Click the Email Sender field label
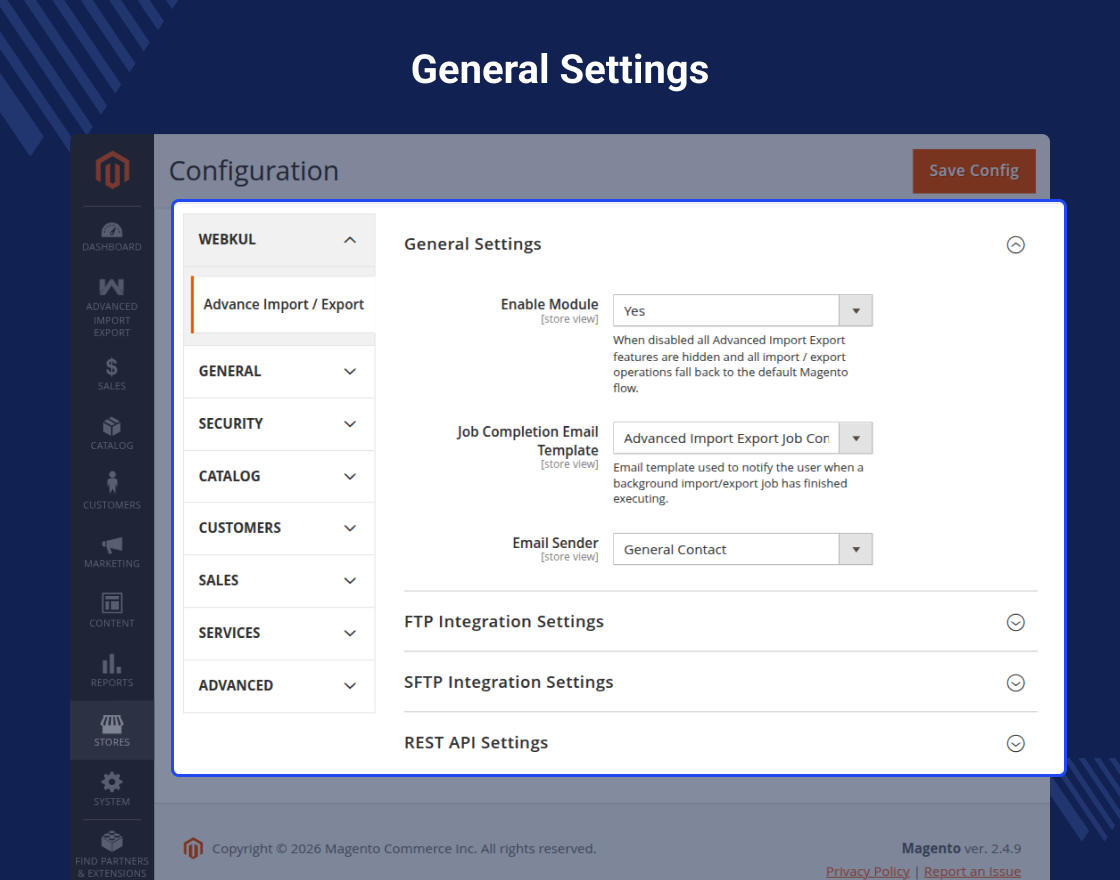 tap(555, 543)
